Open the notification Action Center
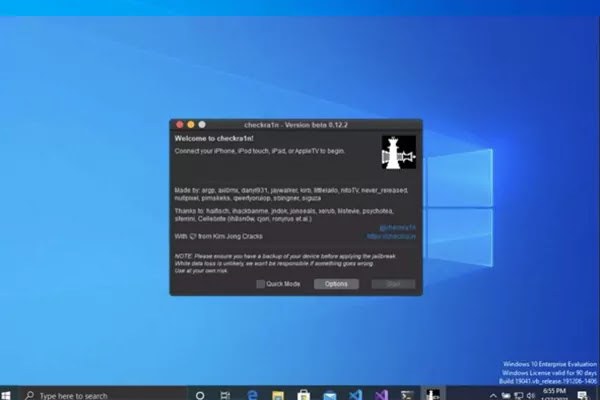The image size is (600, 400). [583, 395]
